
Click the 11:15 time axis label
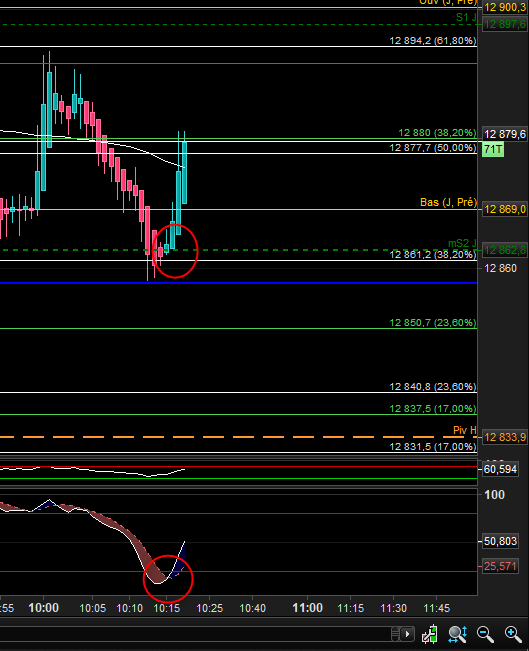tap(350, 609)
